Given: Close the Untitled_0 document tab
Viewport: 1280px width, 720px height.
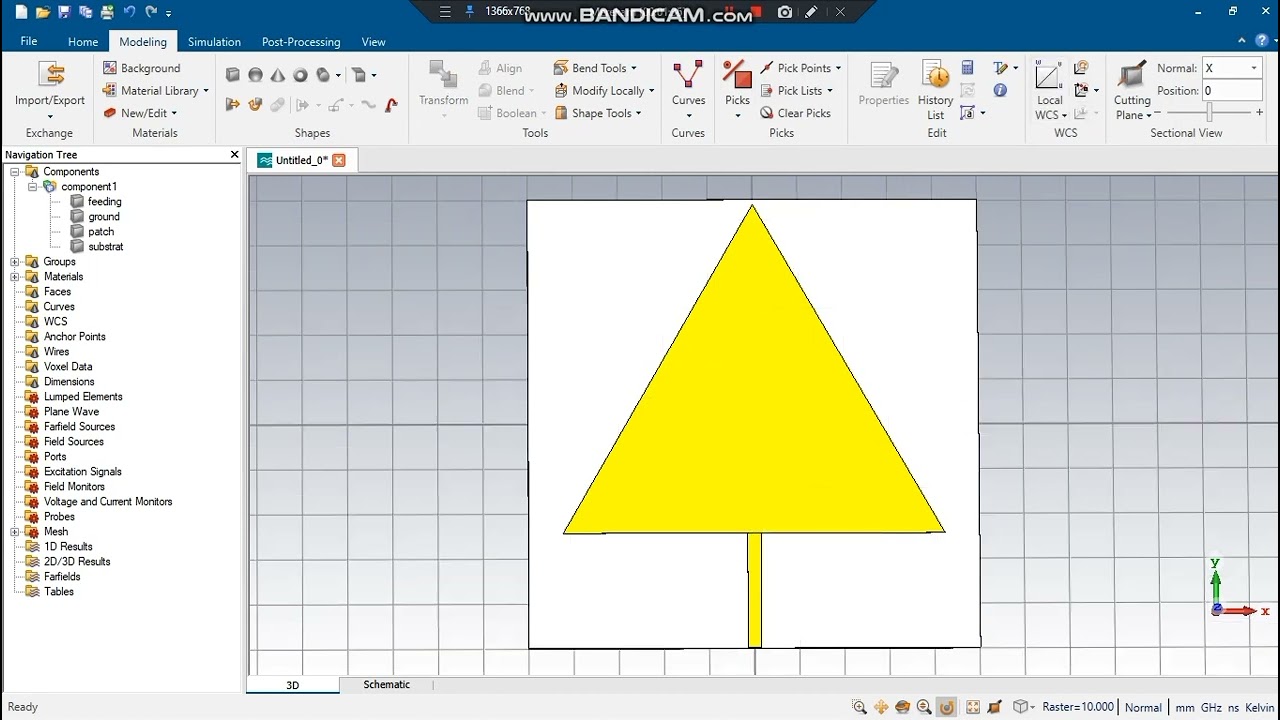Looking at the screenshot, I should coord(338,160).
